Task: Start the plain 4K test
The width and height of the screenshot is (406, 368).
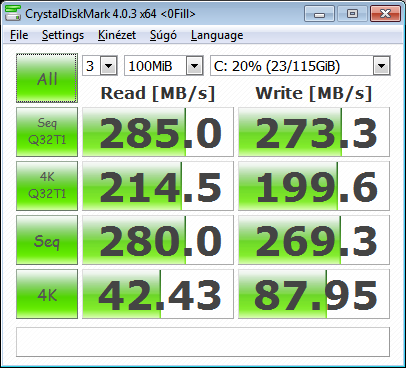Action: (x=47, y=294)
